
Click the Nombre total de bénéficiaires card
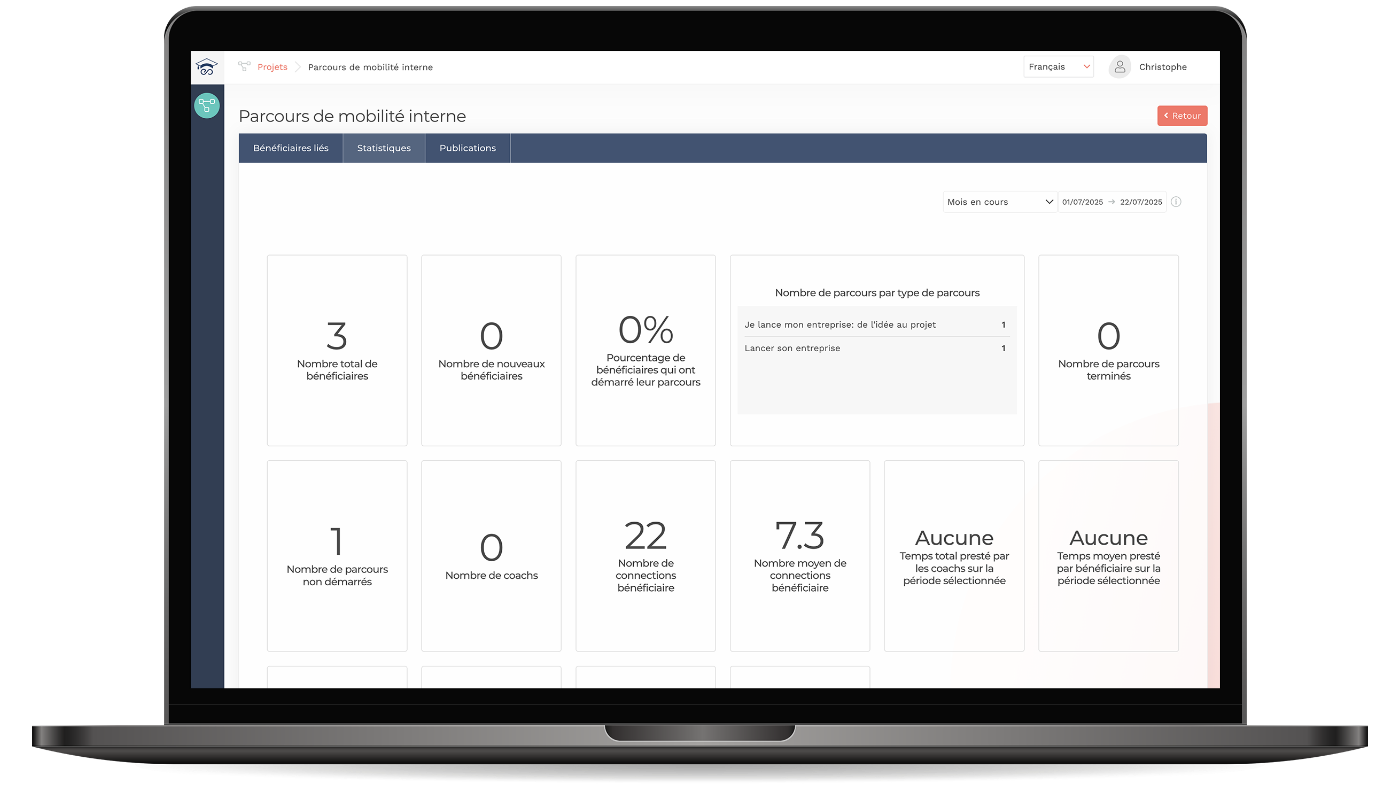337,350
